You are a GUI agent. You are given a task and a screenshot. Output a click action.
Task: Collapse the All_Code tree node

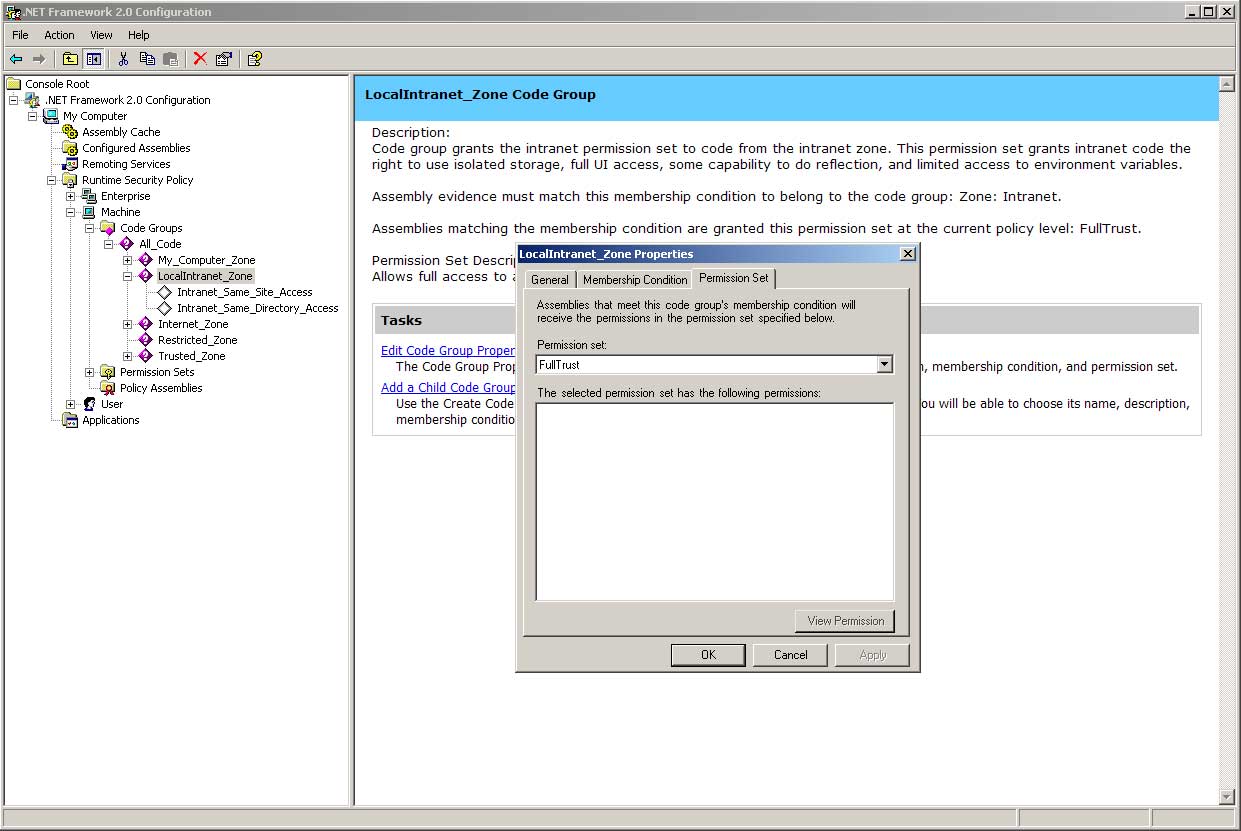pyautogui.click(x=109, y=244)
